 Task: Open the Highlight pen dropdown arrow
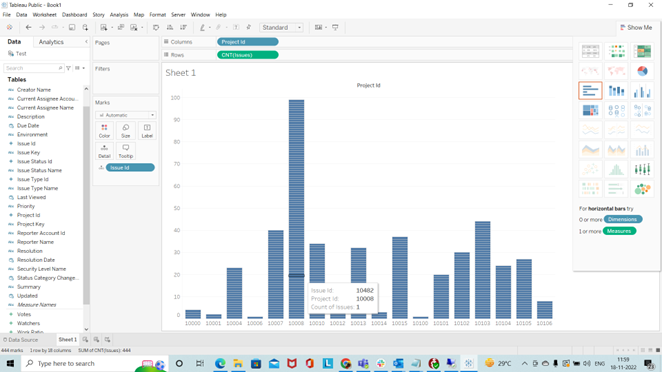(x=209, y=28)
